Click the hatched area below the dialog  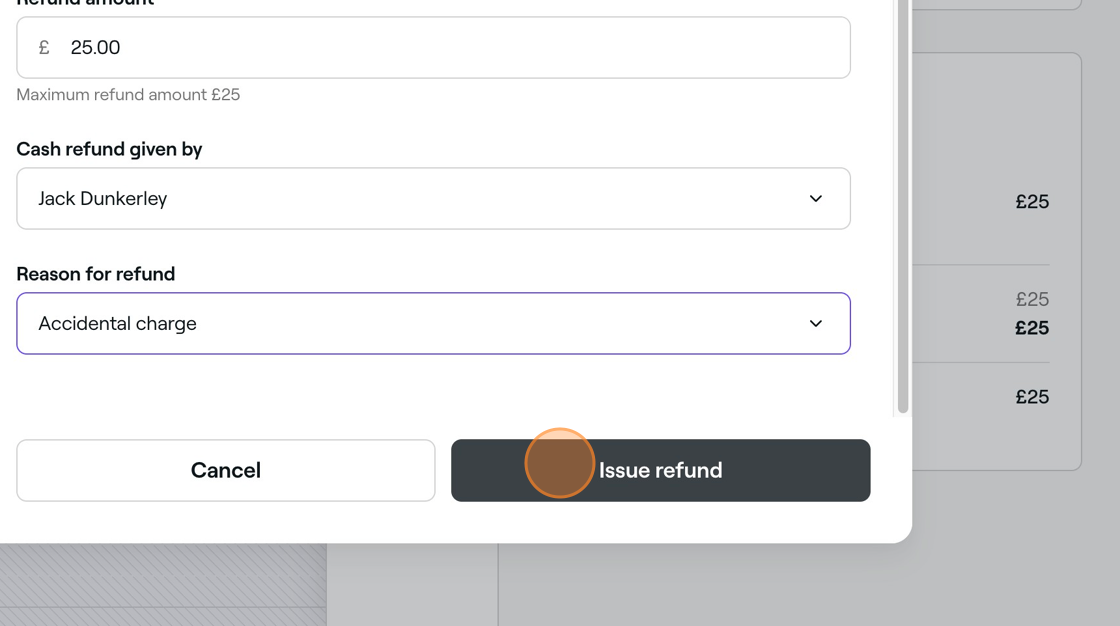point(163,585)
